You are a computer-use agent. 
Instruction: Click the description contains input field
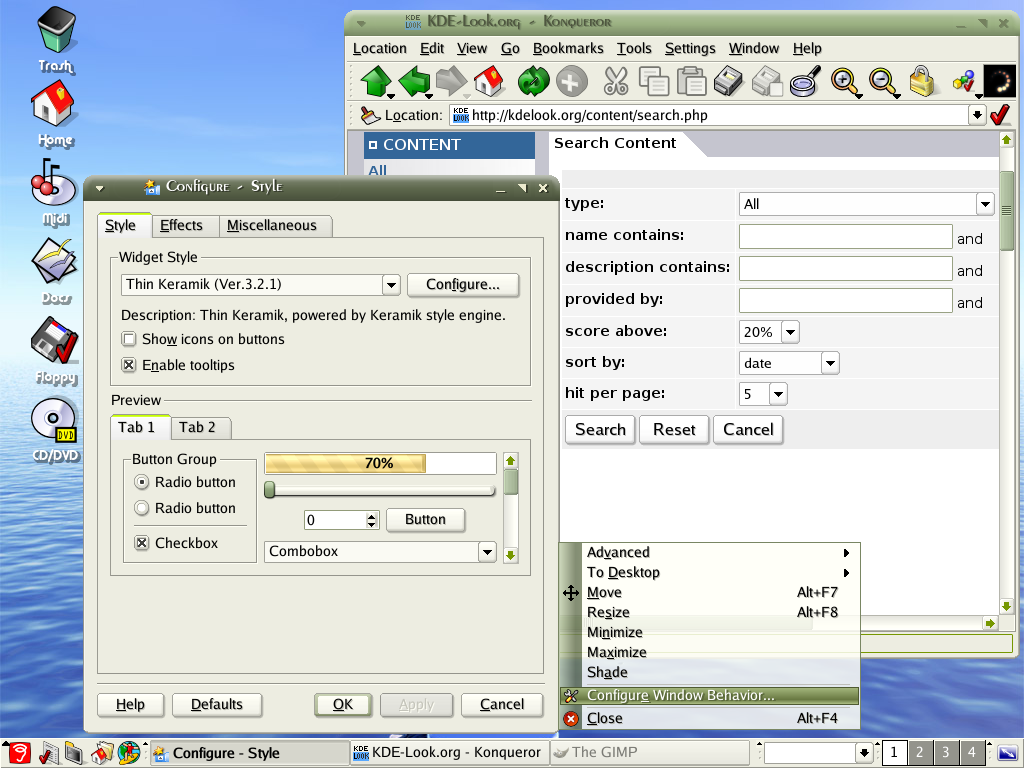click(x=845, y=268)
